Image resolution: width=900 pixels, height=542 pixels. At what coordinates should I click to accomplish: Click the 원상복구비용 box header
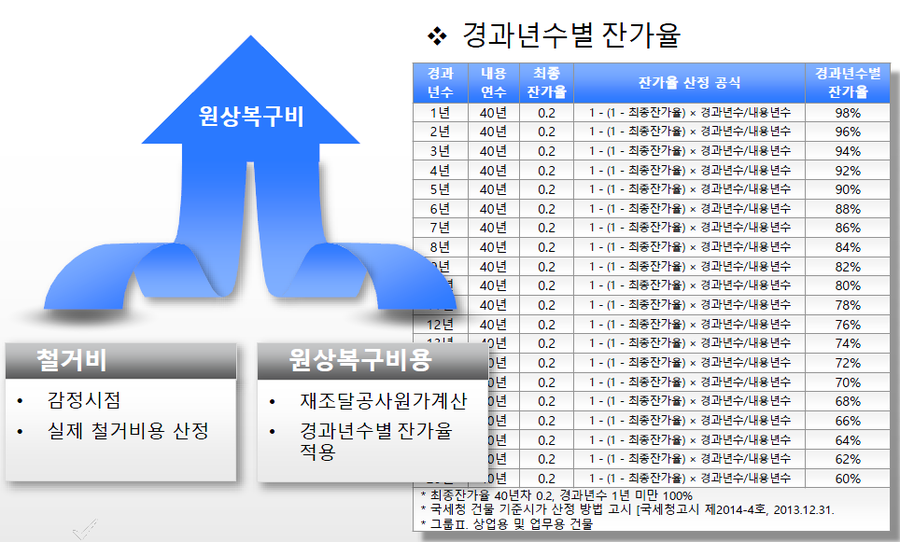point(372,361)
